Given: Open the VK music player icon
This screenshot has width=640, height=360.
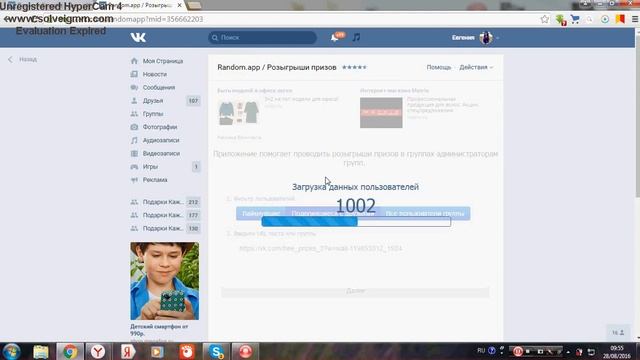Looking at the screenshot, I should click(356, 38).
